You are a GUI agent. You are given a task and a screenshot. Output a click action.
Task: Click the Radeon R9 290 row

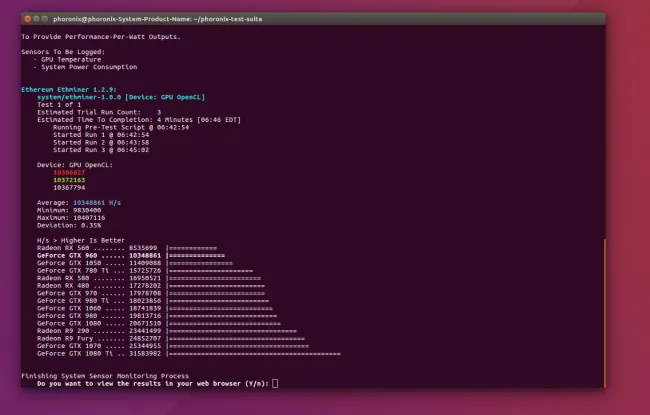(167, 331)
